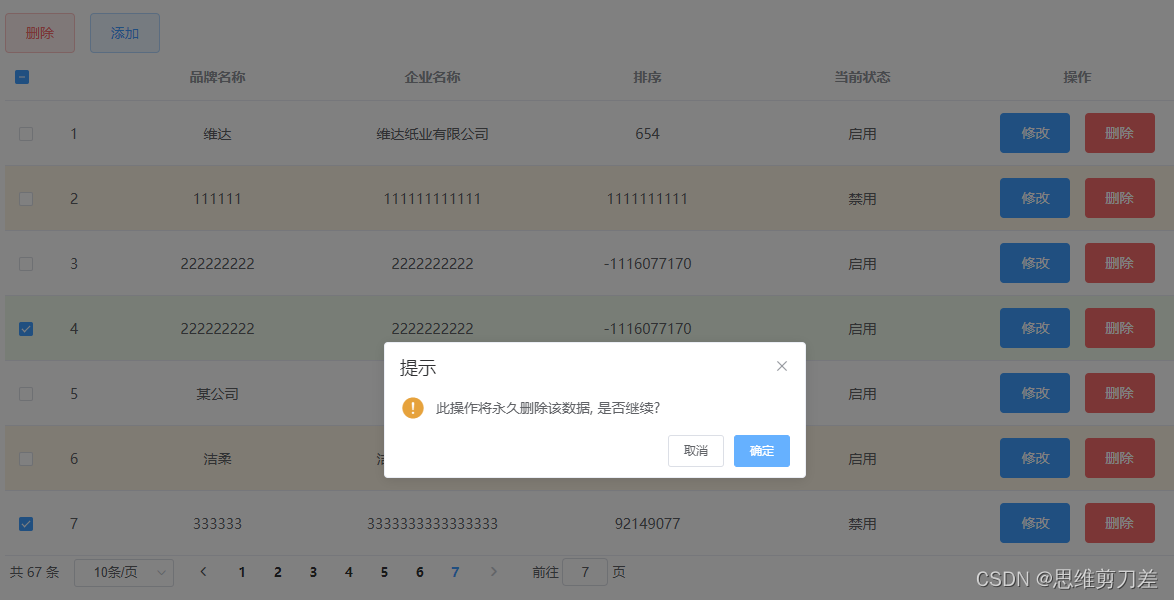
Task: Check the checkbox for row 1 维达
Action: pyautogui.click(x=25, y=133)
